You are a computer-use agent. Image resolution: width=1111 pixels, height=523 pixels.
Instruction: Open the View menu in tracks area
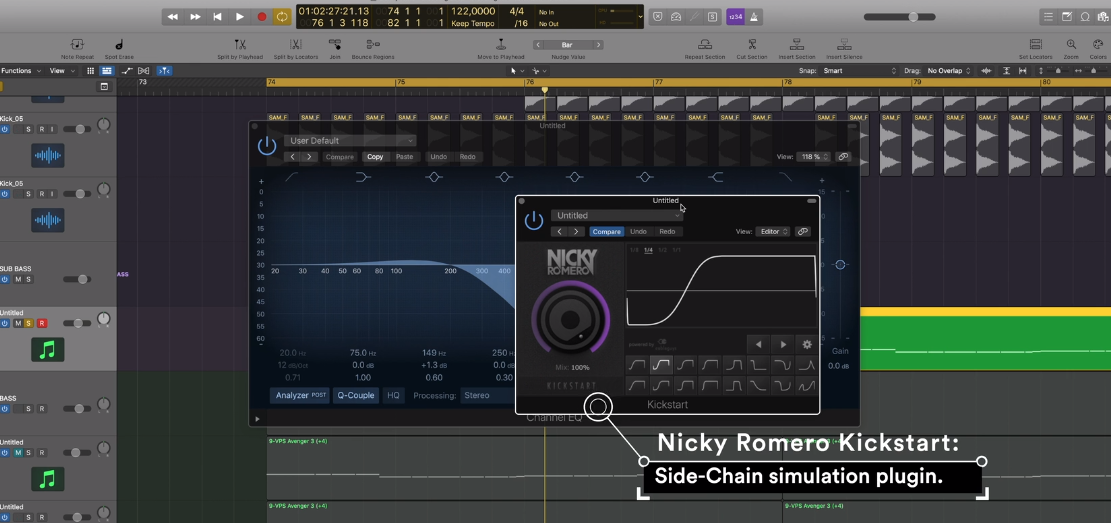(60, 71)
